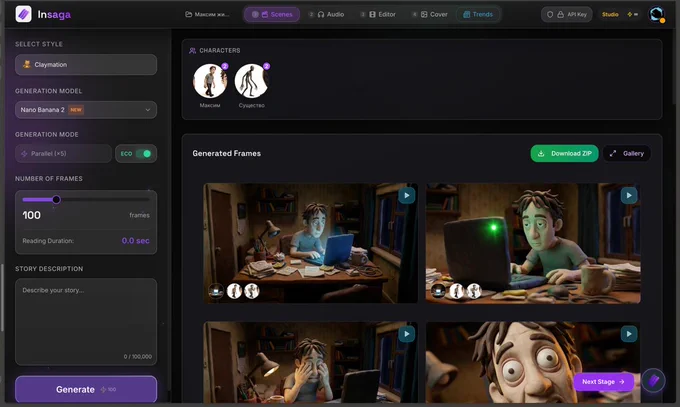680x407 pixels.
Task: Click into the story description field
Action: pyautogui.click(x=86, y=322)
